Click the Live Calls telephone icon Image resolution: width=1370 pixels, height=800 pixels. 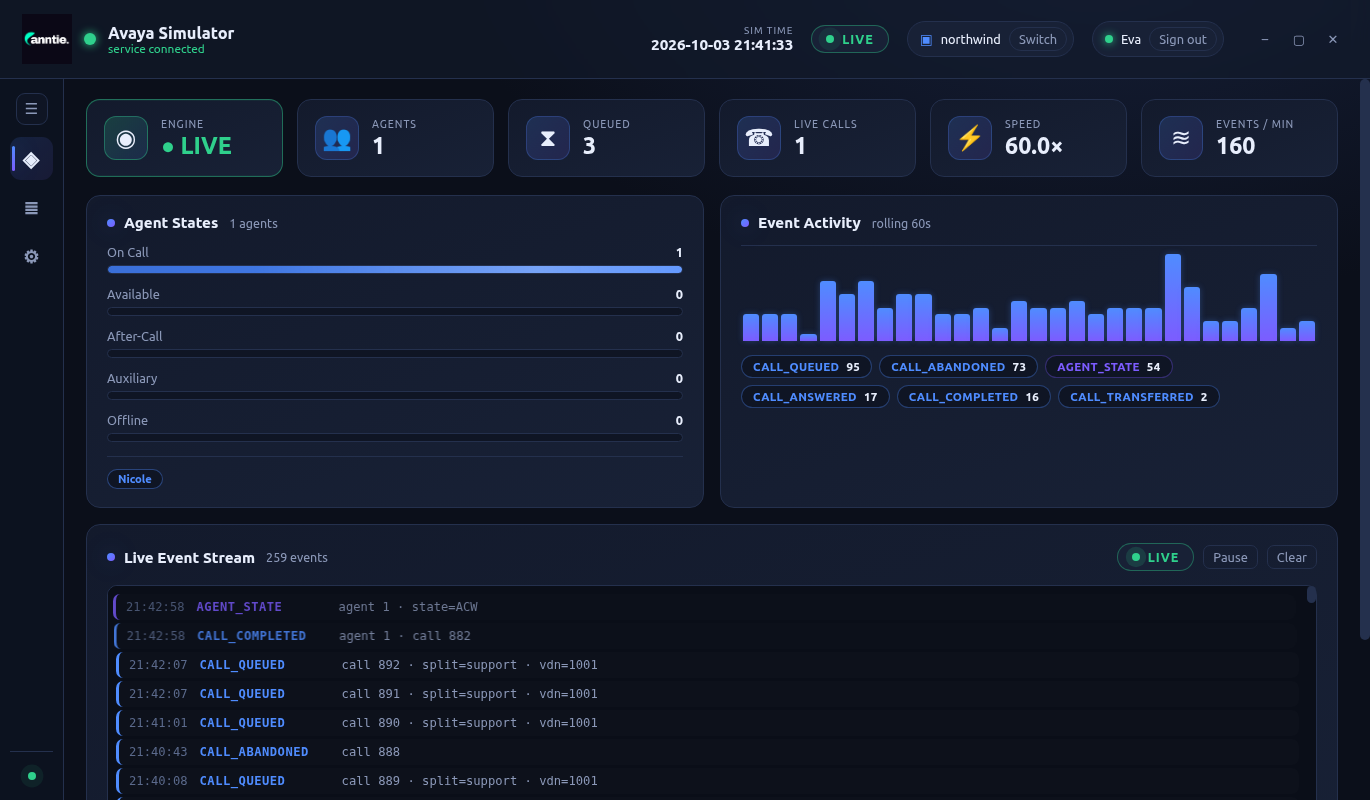[759, 138]
